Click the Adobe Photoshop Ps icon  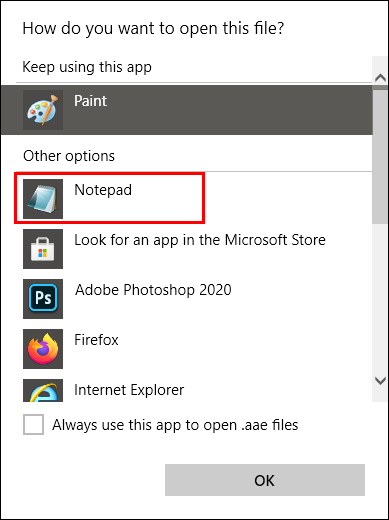(x=43, y=299)
